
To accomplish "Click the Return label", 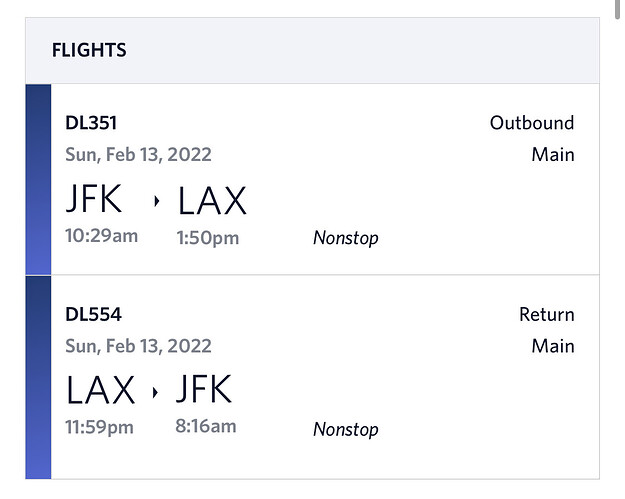I will tap(547, 314).
